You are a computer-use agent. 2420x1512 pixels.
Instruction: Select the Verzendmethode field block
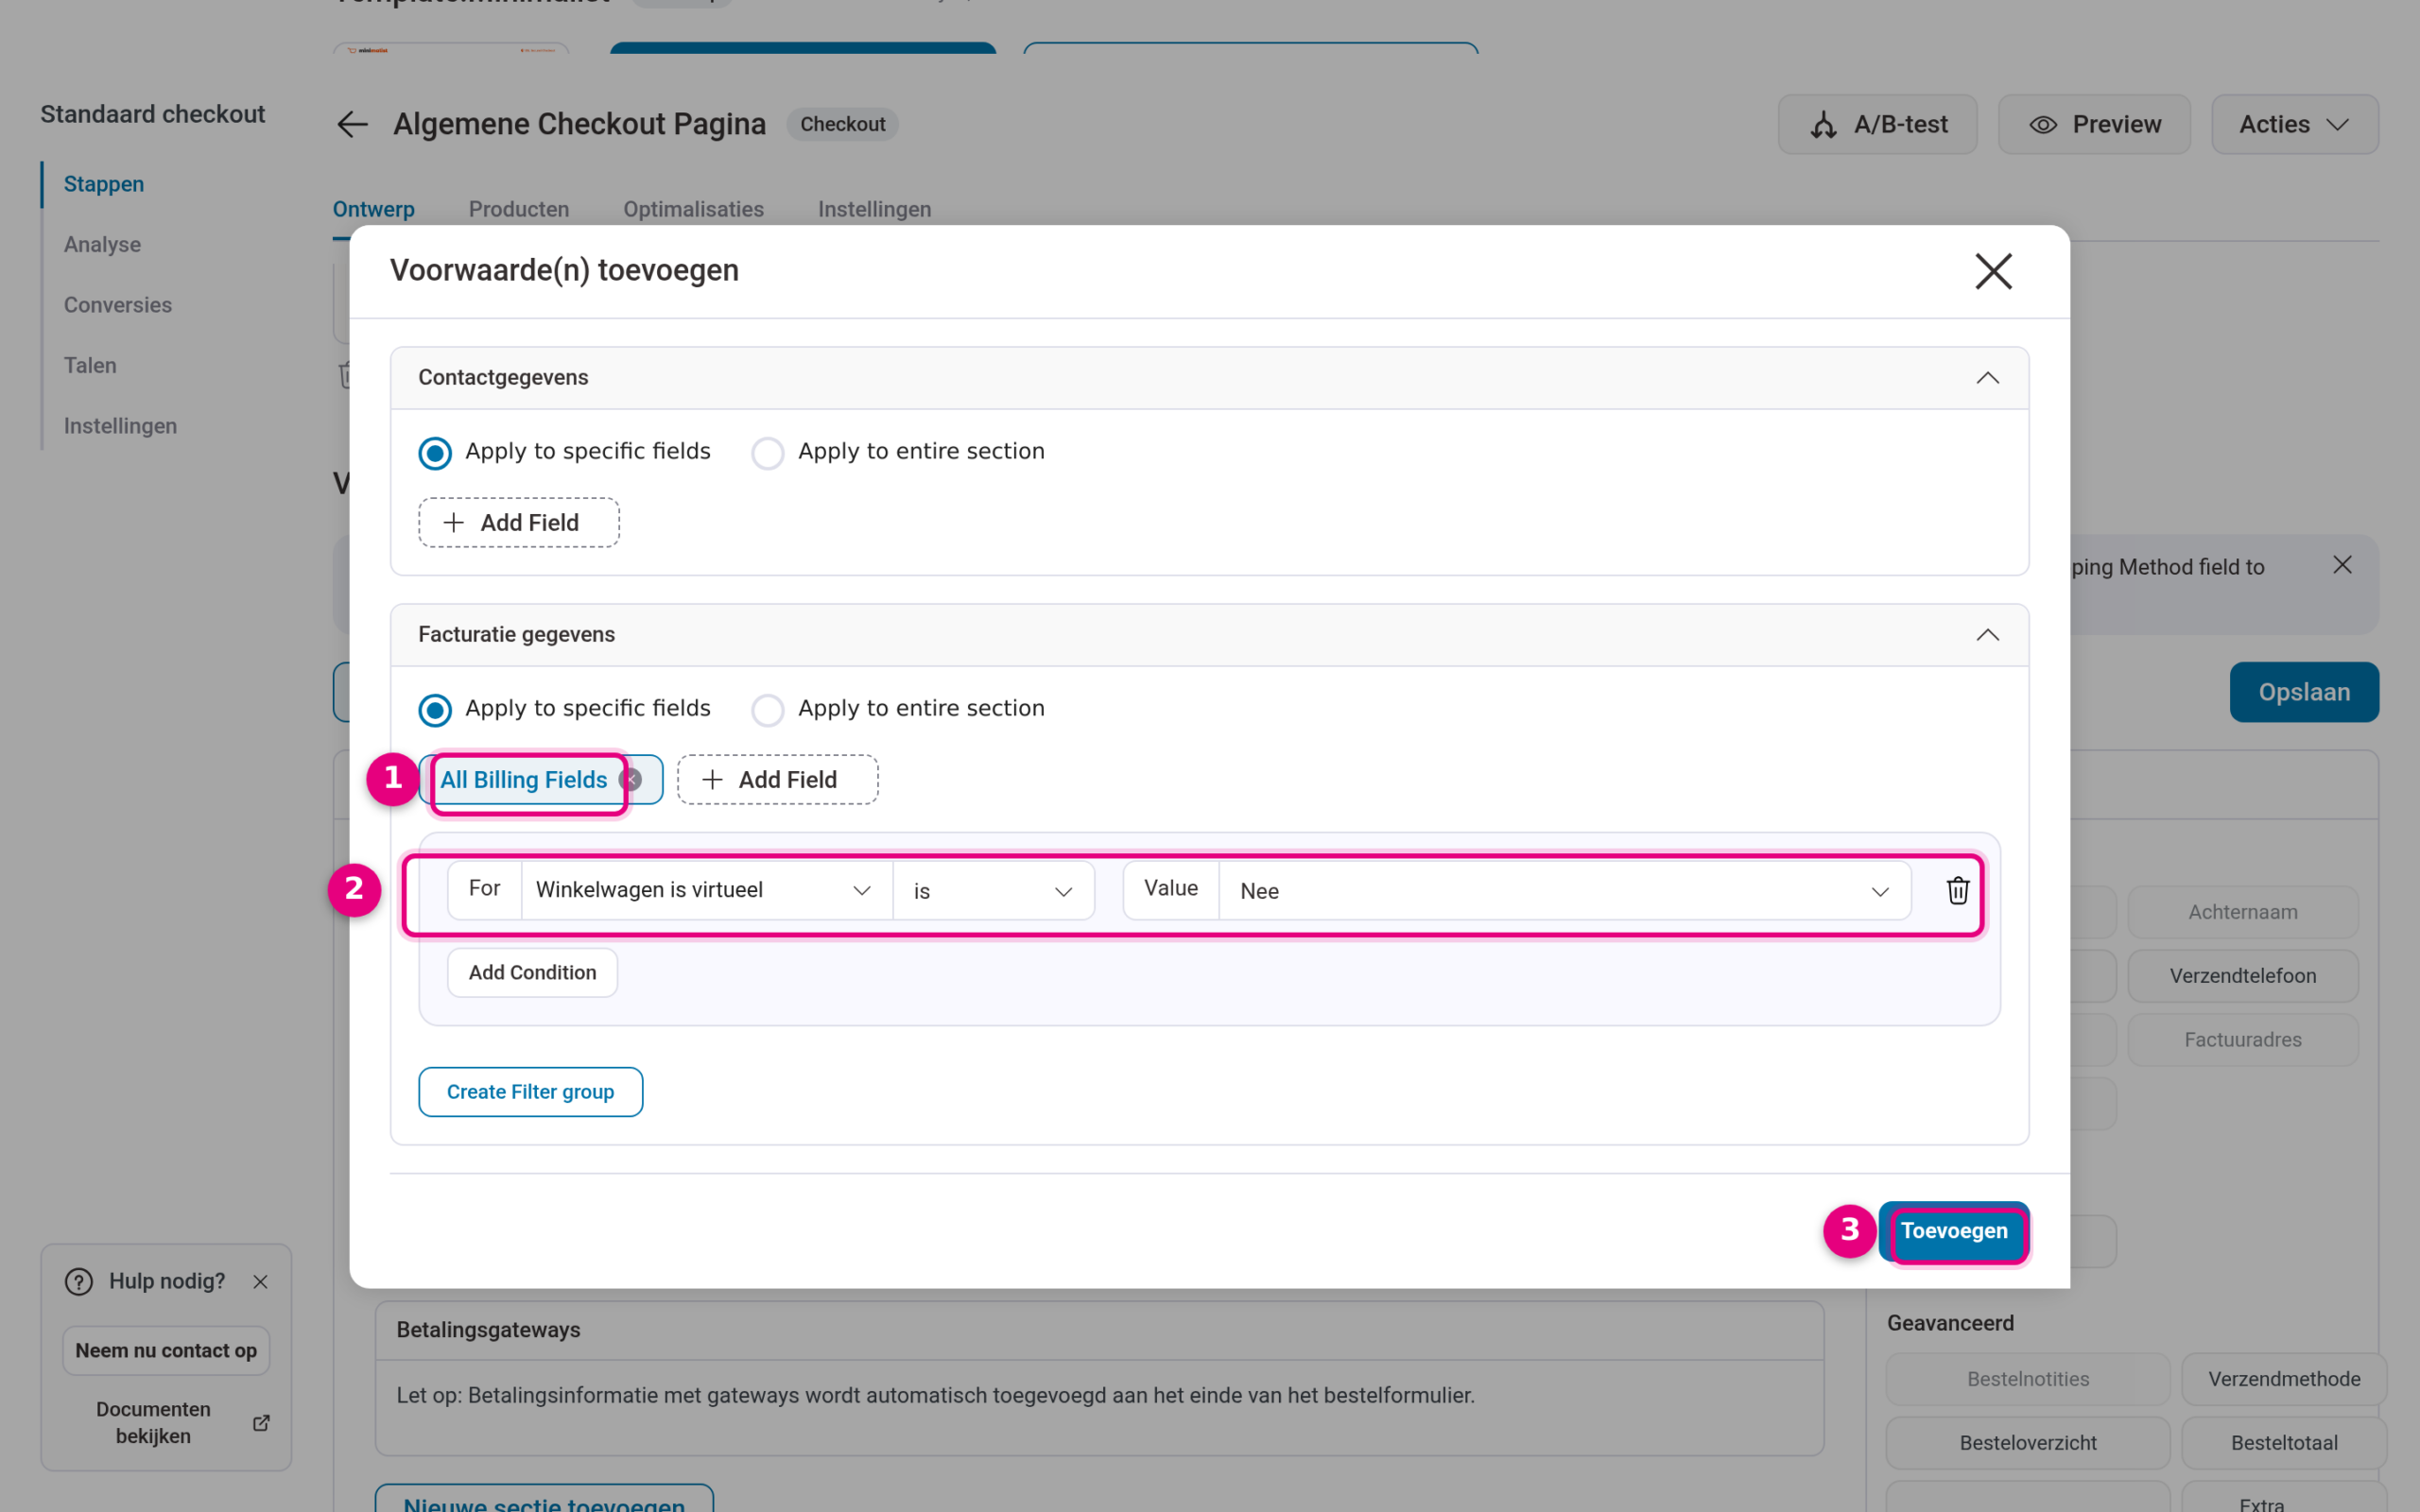coord(2283,1379)
